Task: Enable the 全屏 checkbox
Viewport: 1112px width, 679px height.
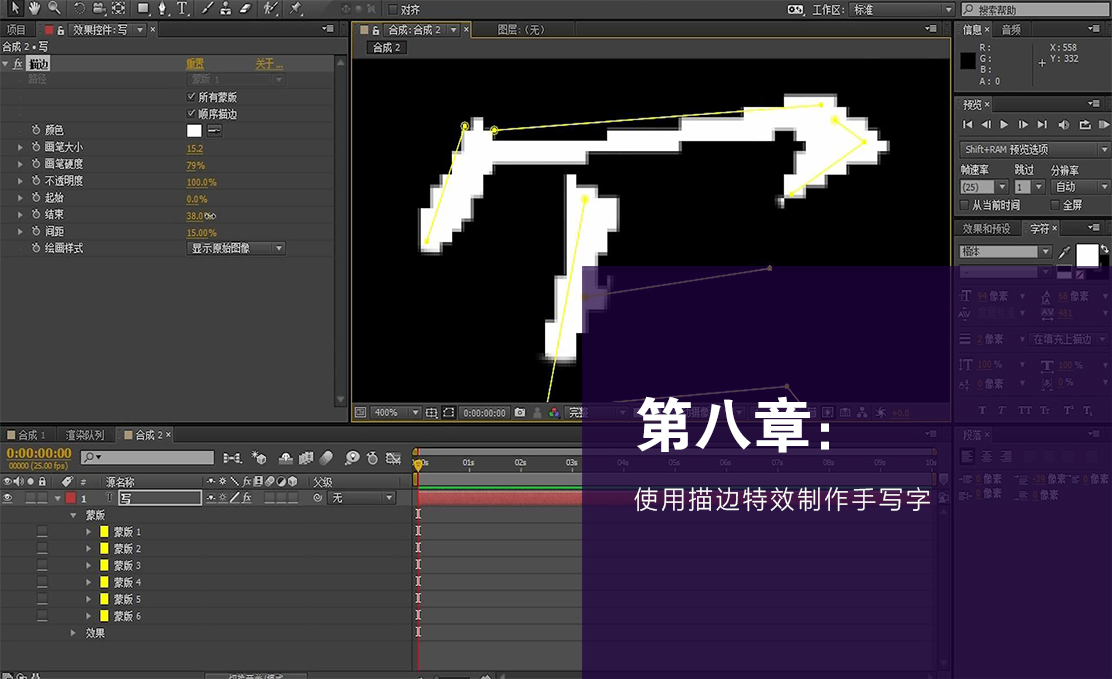Action: pyautogui.click(x=1055, y=205)
